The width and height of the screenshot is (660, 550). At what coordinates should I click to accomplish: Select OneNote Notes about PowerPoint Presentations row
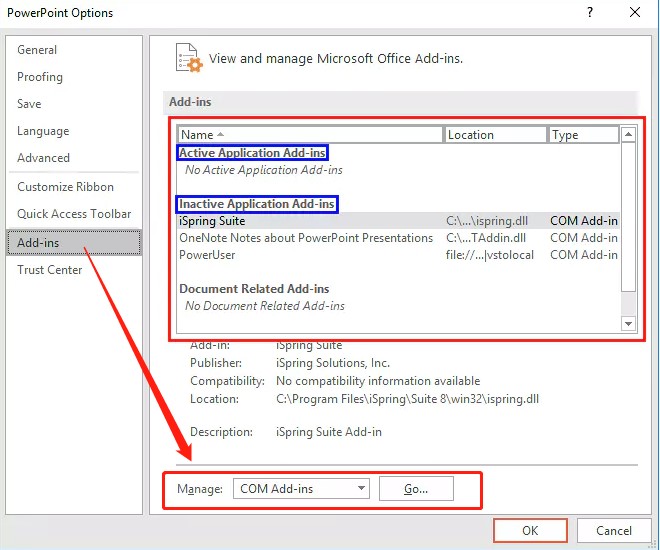[398, 238]
